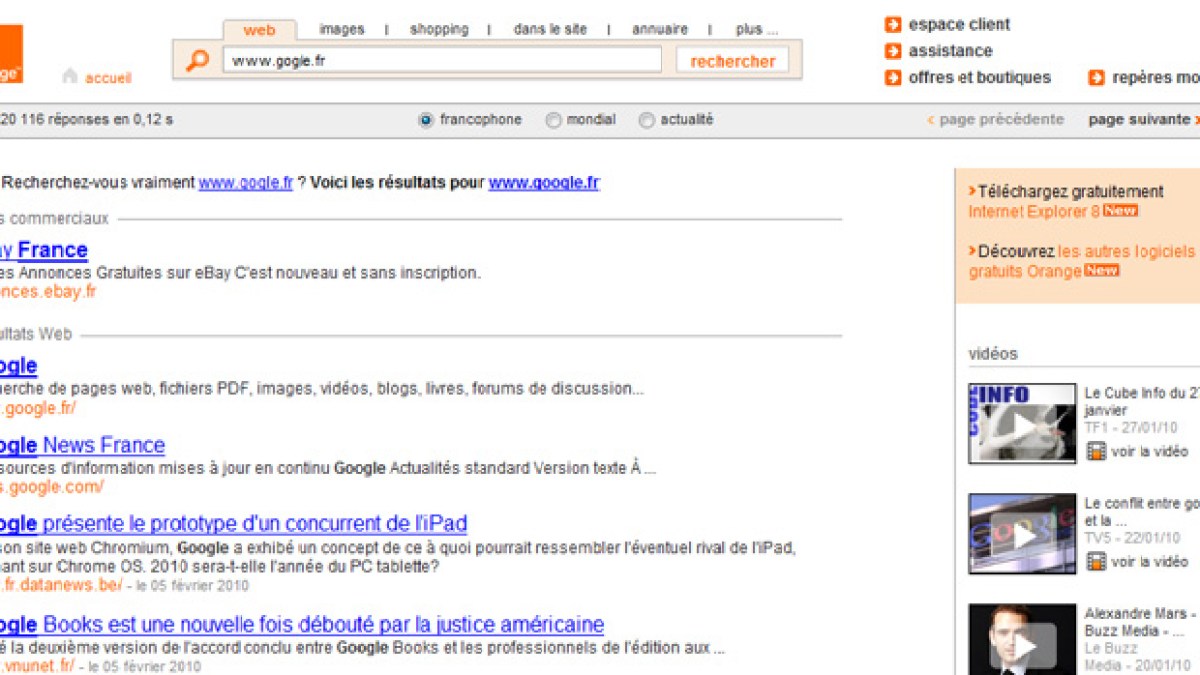
Task: Open the espace client link
Action: tap(959, 25)
